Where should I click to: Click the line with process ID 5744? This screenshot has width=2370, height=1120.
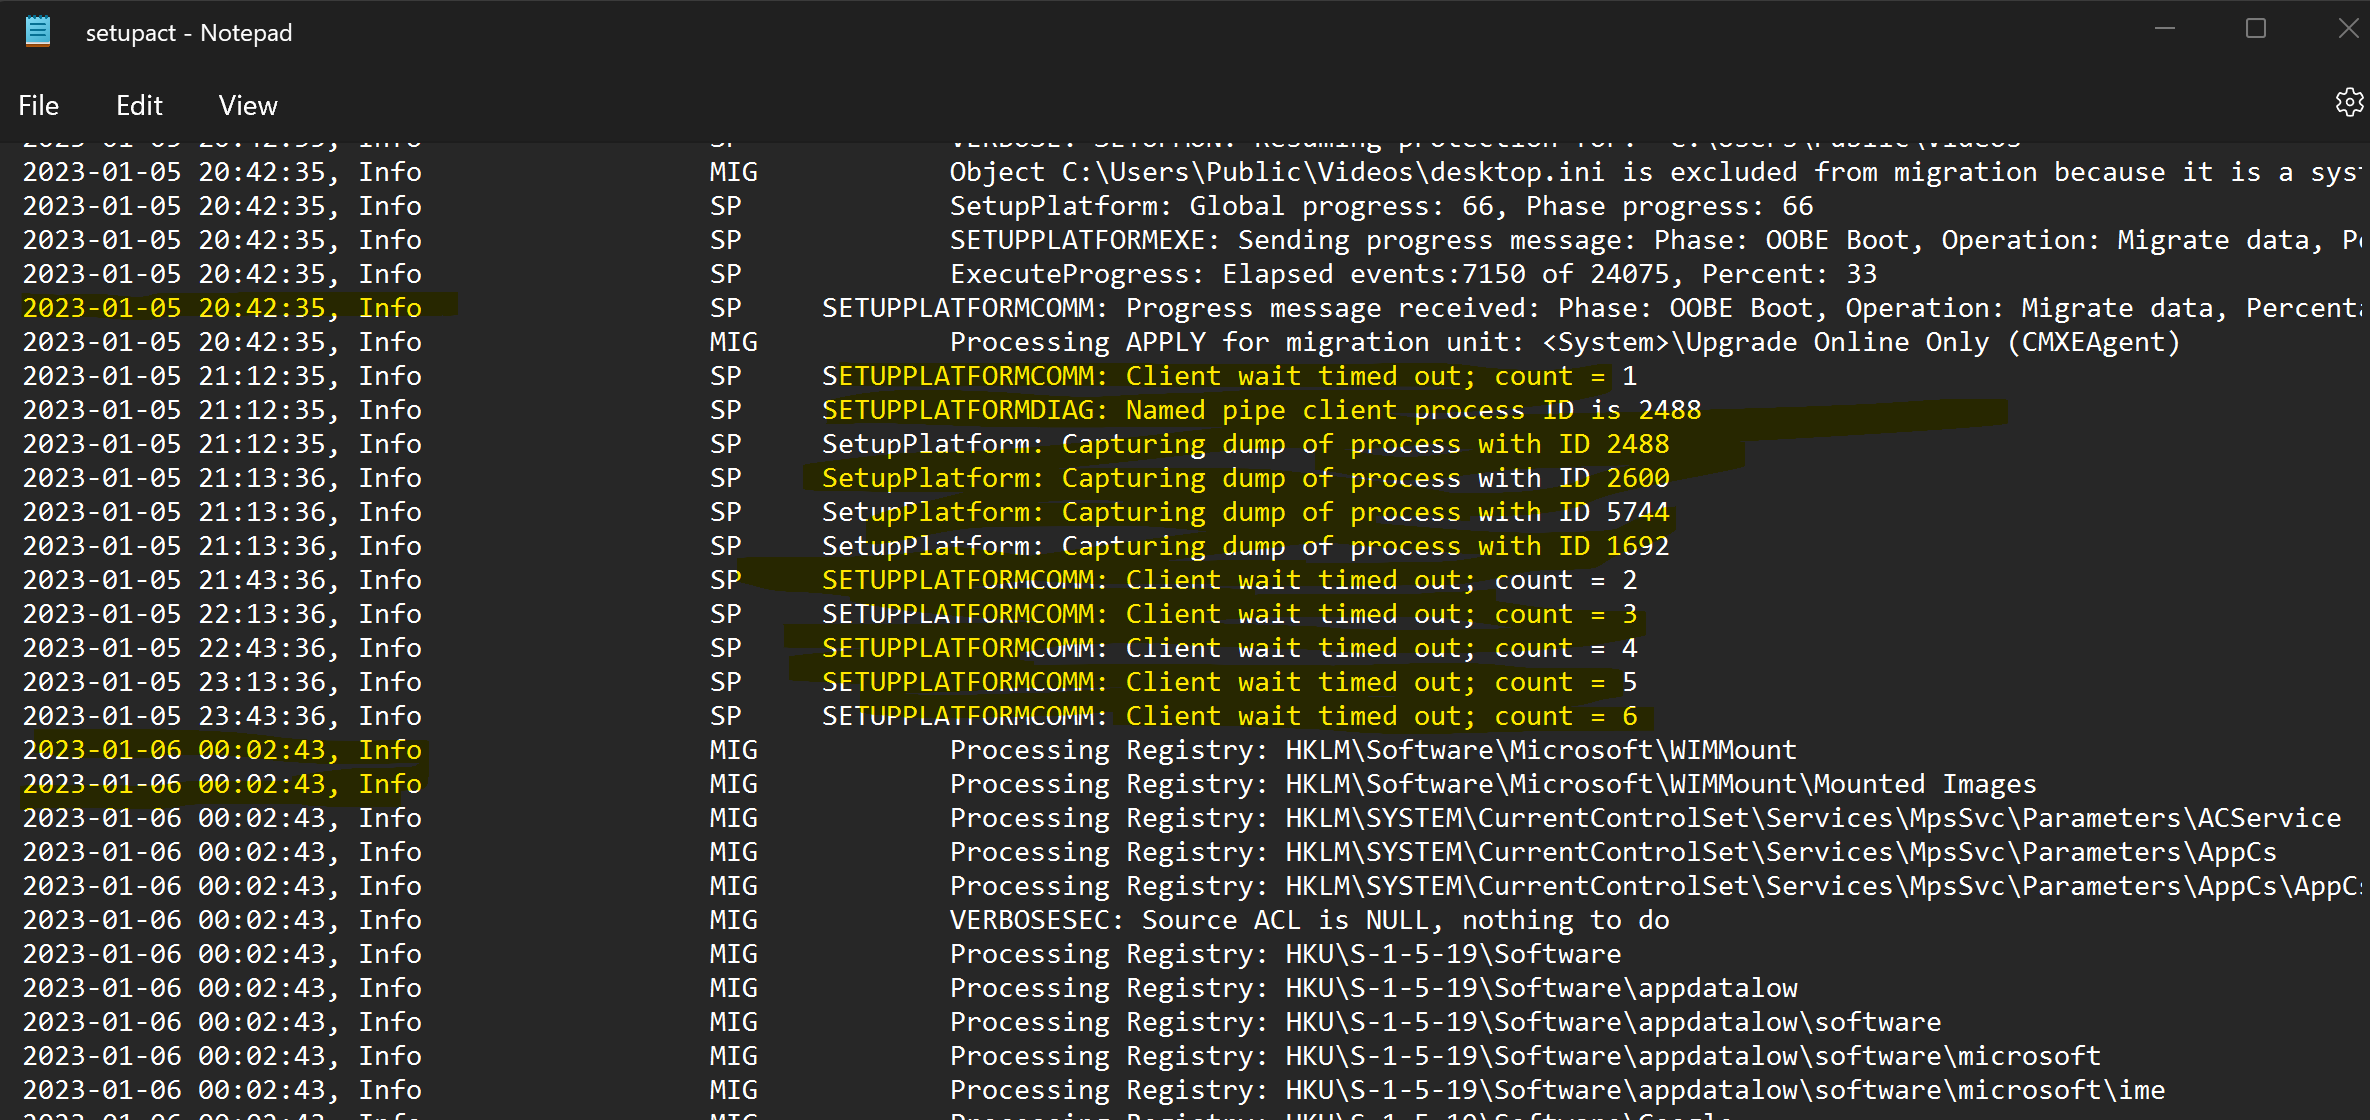click(1244, 513)
